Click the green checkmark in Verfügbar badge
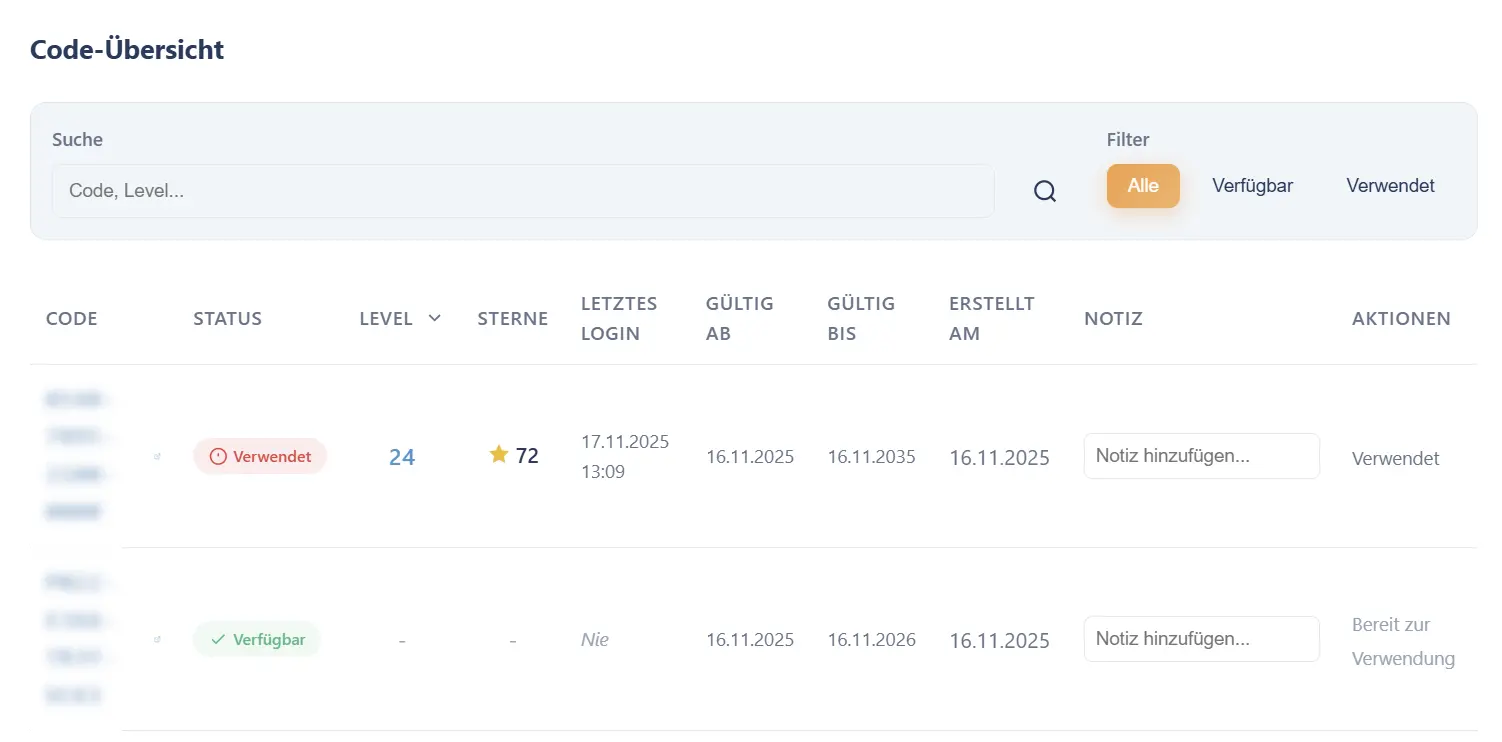This screenshot has width=1502, height=742. point(218,639)
